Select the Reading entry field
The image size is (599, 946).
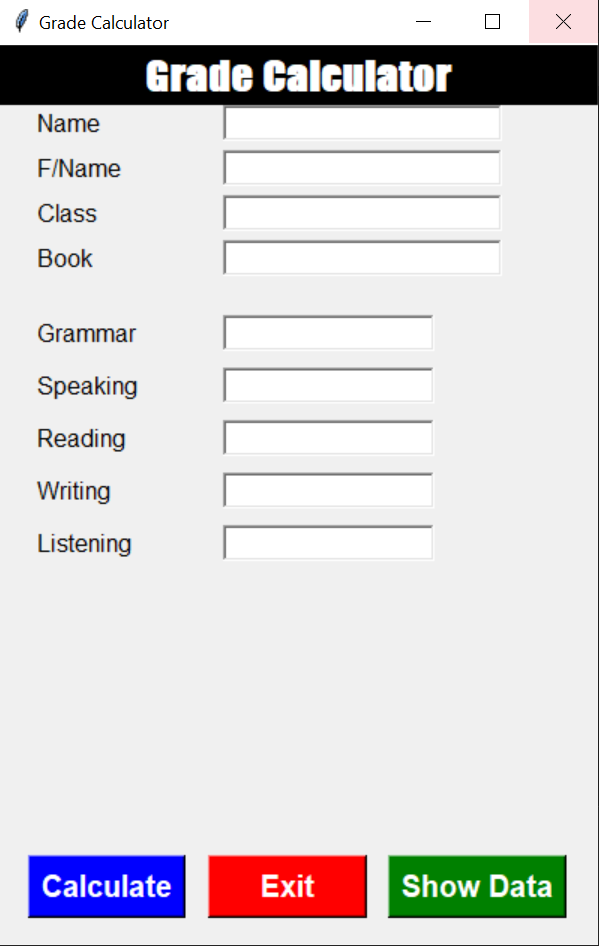[327, 437]
